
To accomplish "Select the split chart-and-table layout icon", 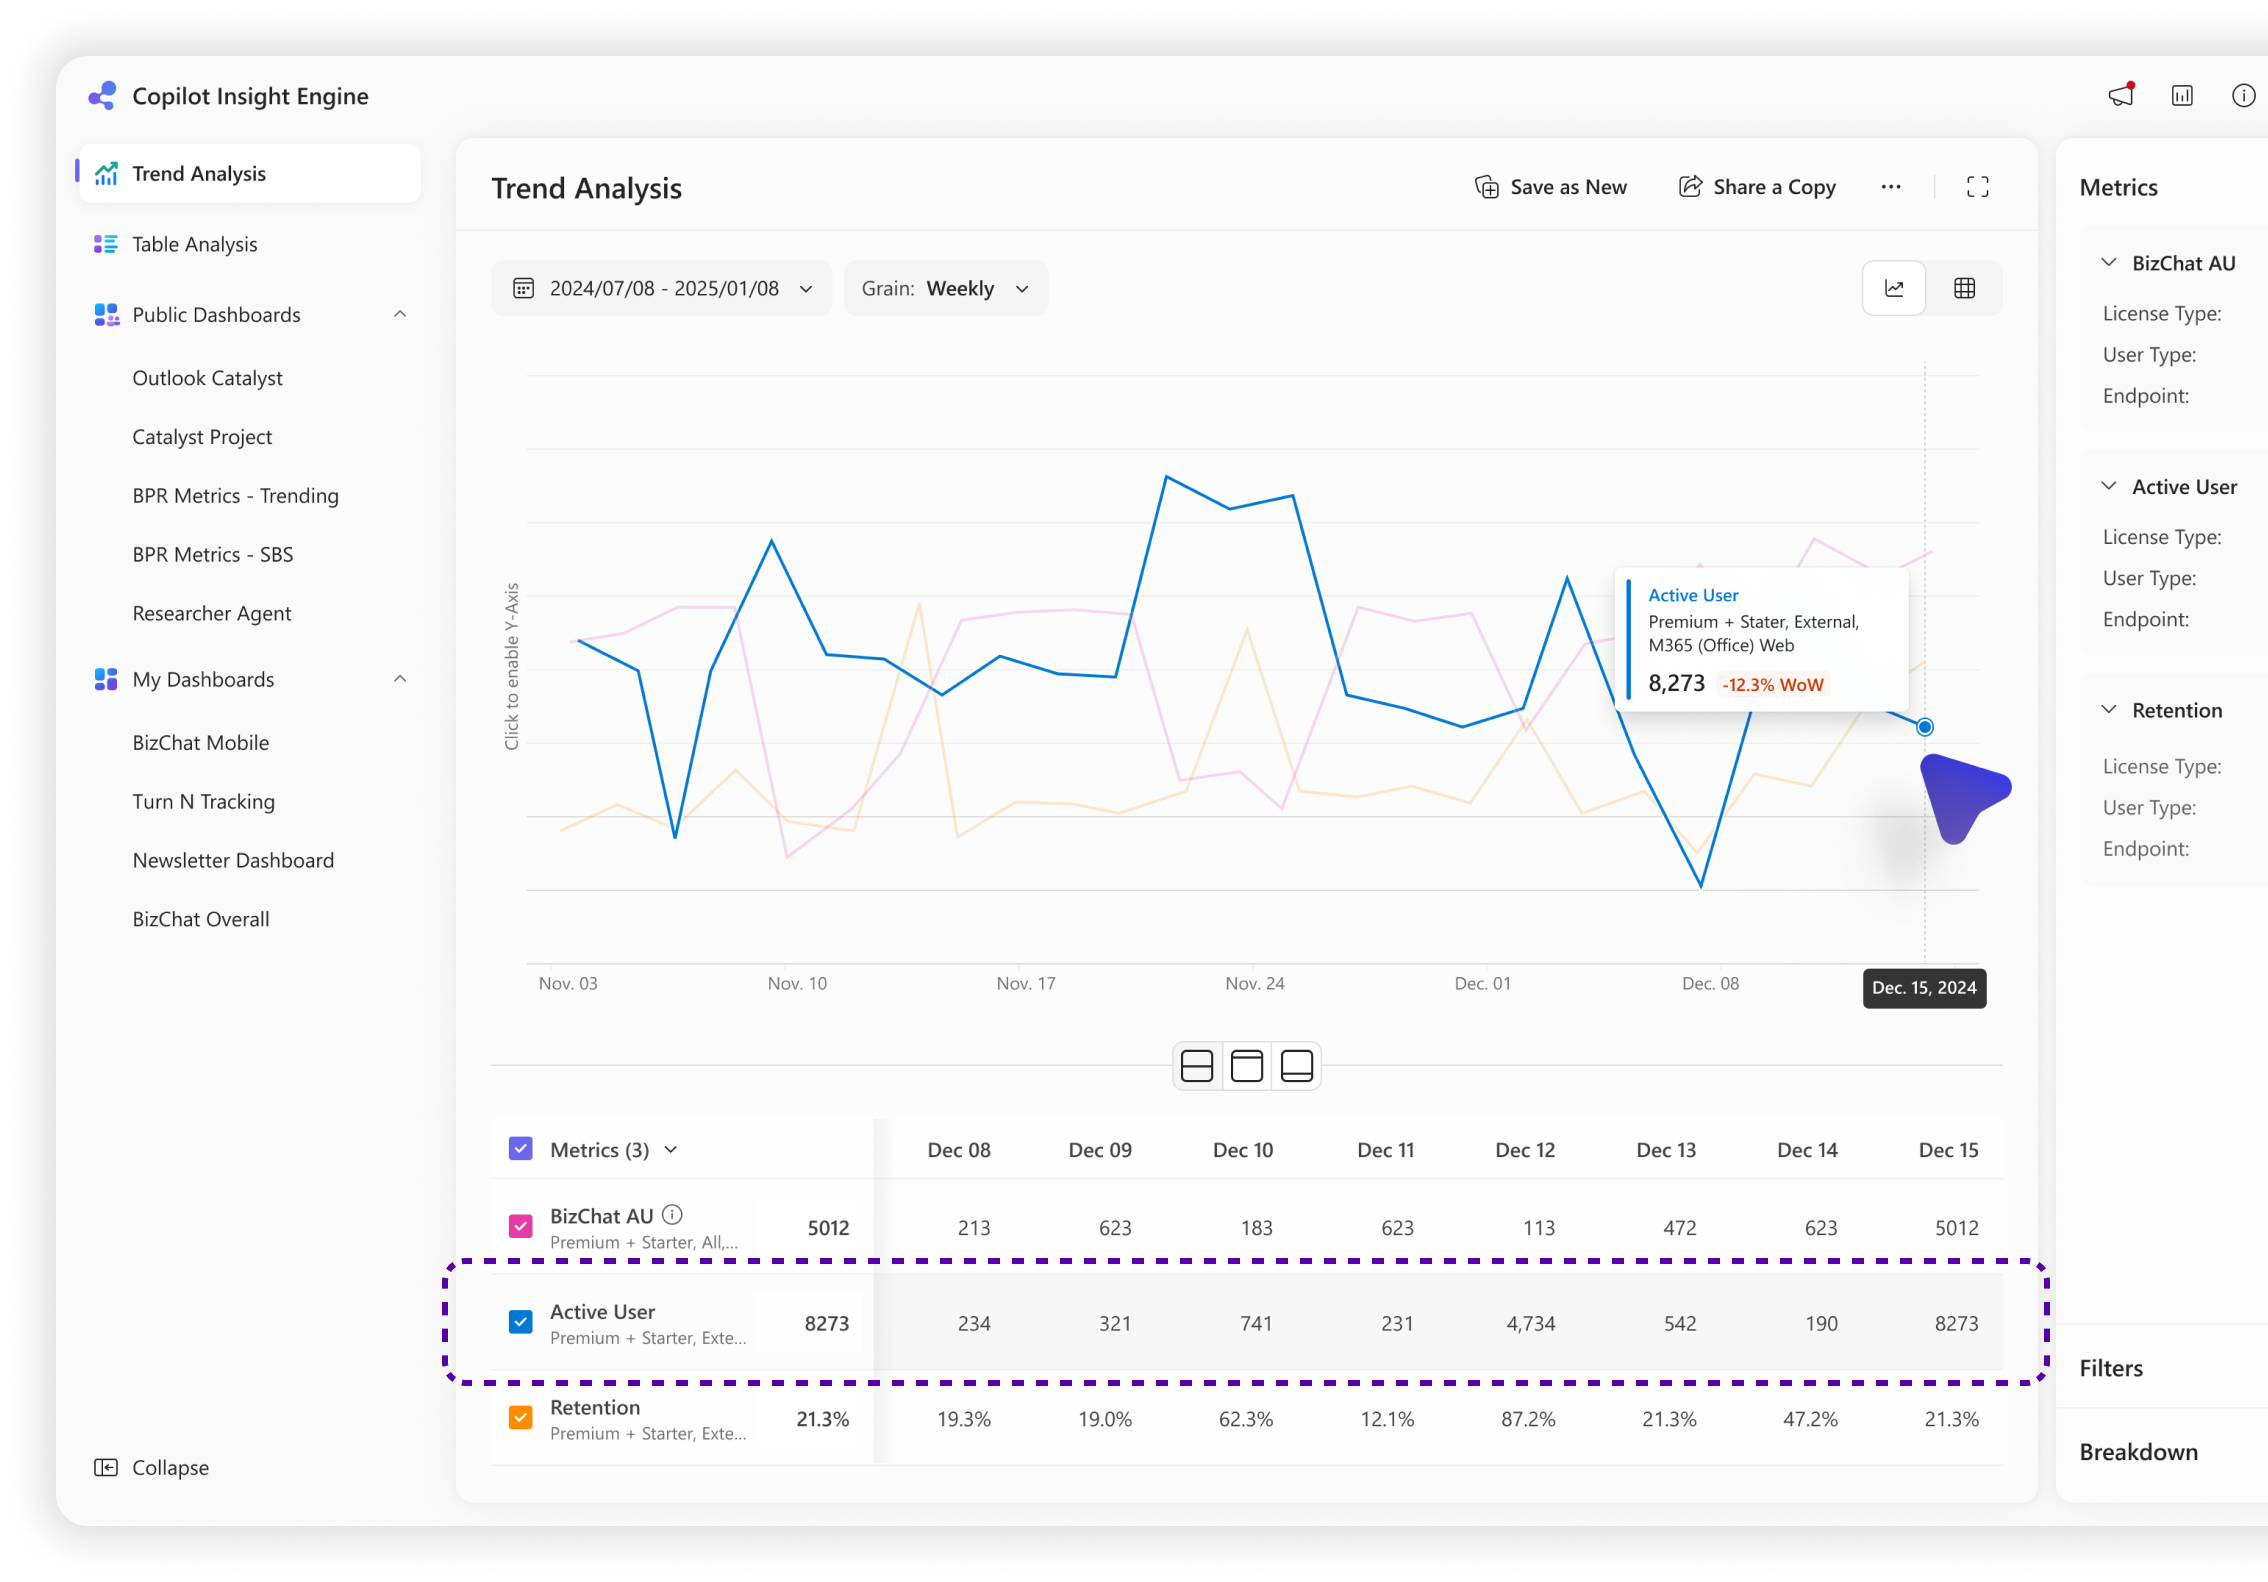I will coord(1196,1066).
